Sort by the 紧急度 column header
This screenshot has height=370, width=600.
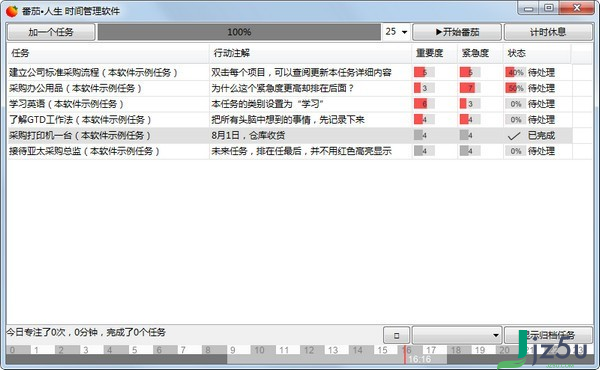pos(480,53)
